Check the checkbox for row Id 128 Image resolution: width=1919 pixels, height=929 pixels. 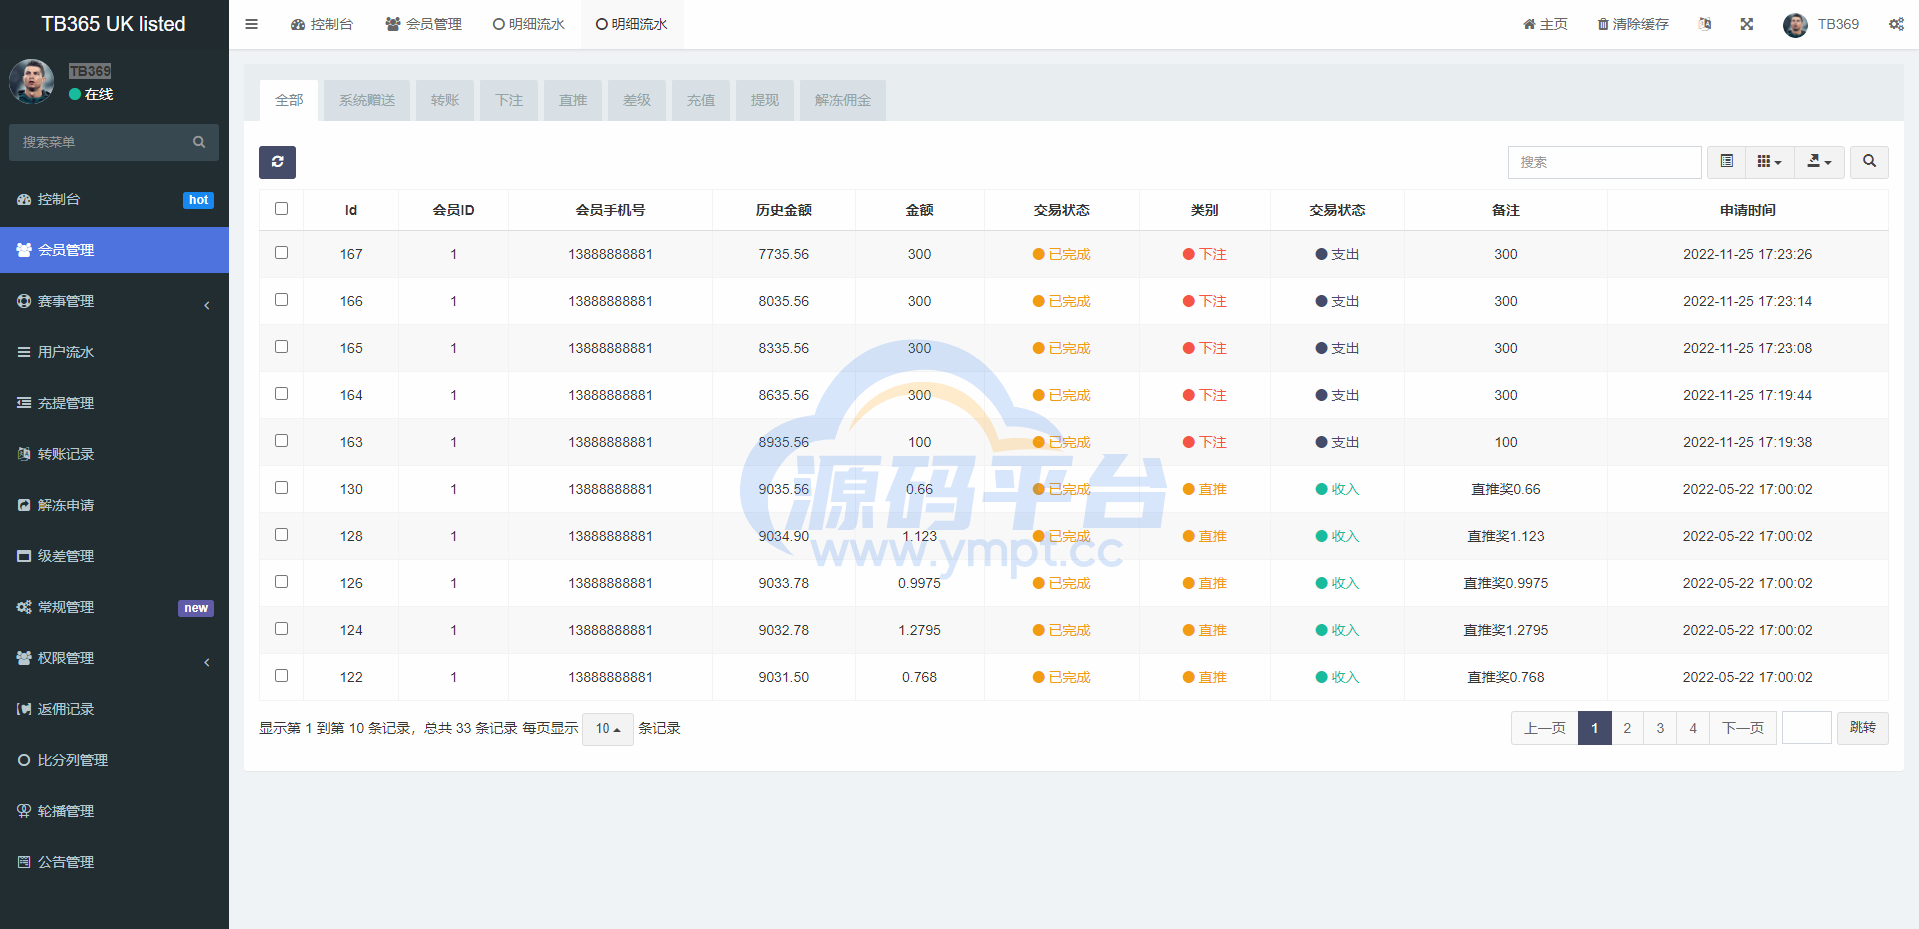click(281, 535)
